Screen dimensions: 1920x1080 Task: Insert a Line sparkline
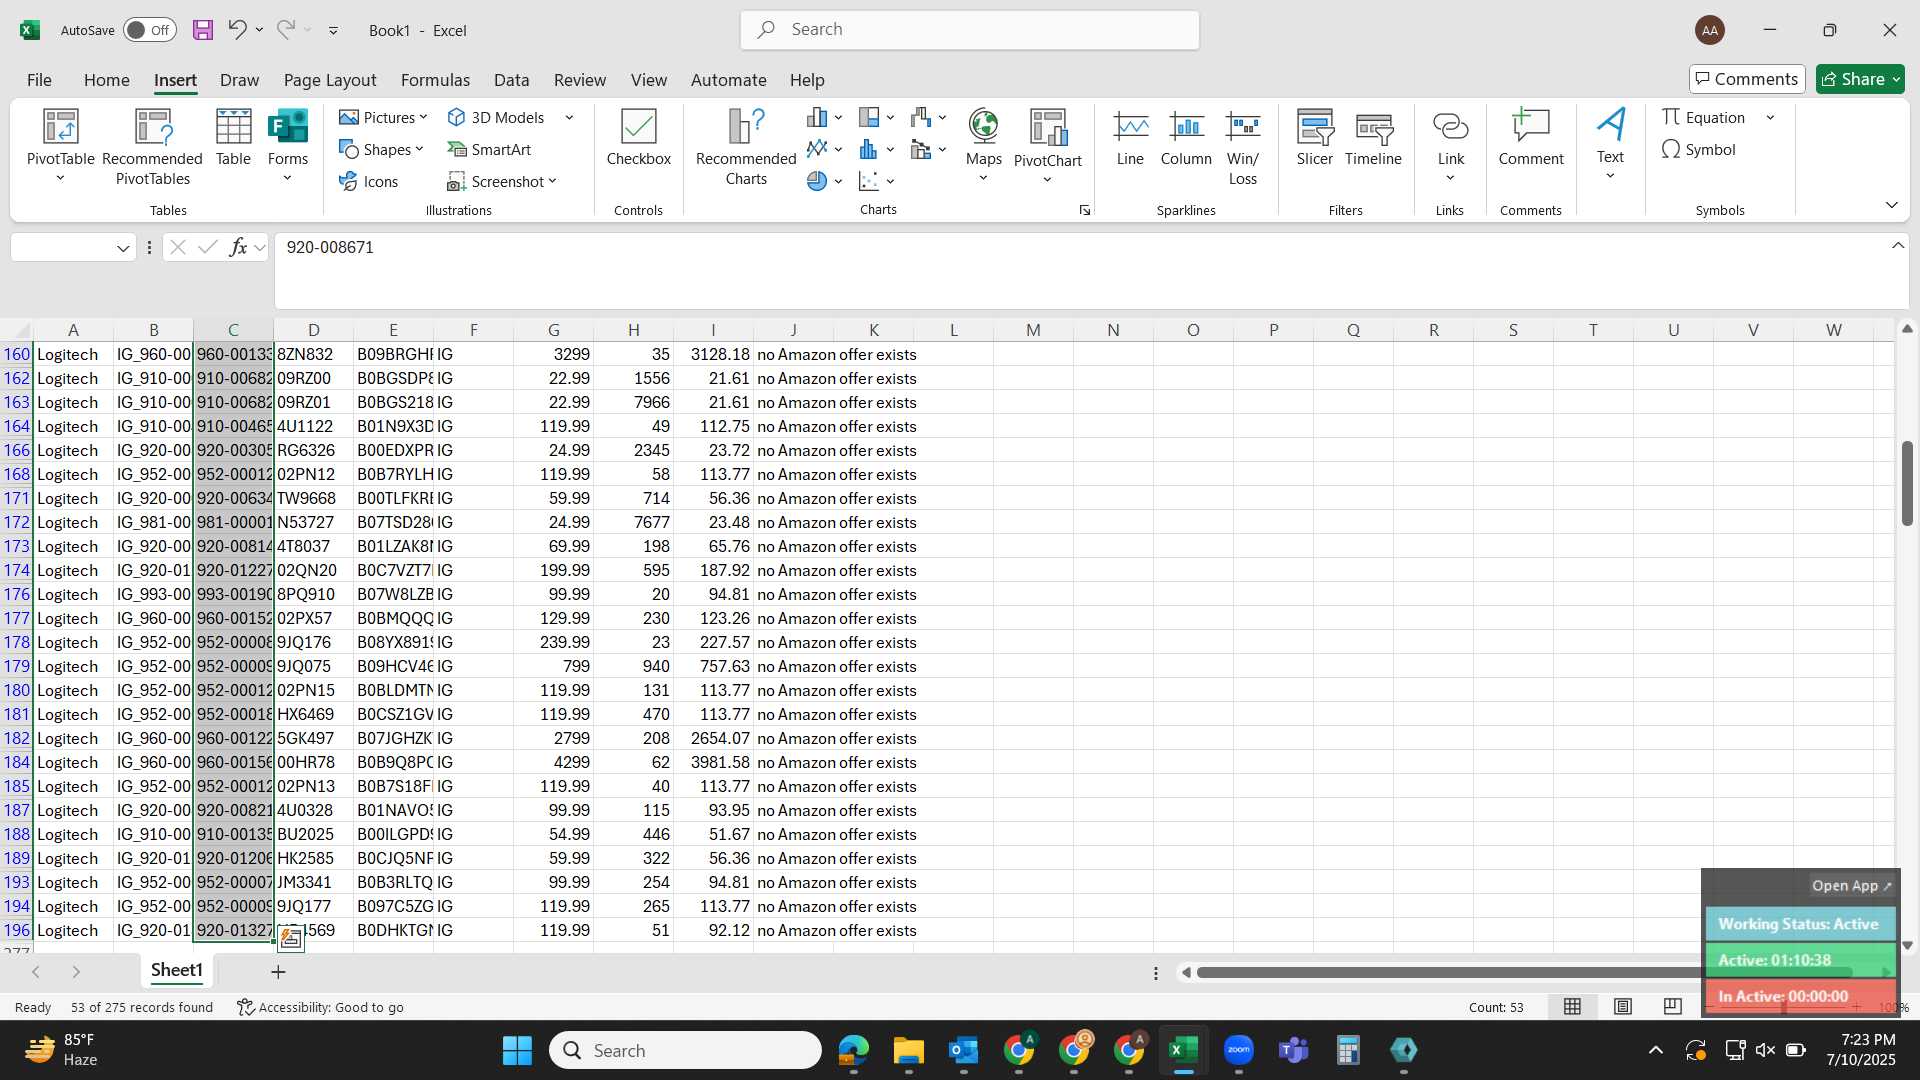[1130, 138]
